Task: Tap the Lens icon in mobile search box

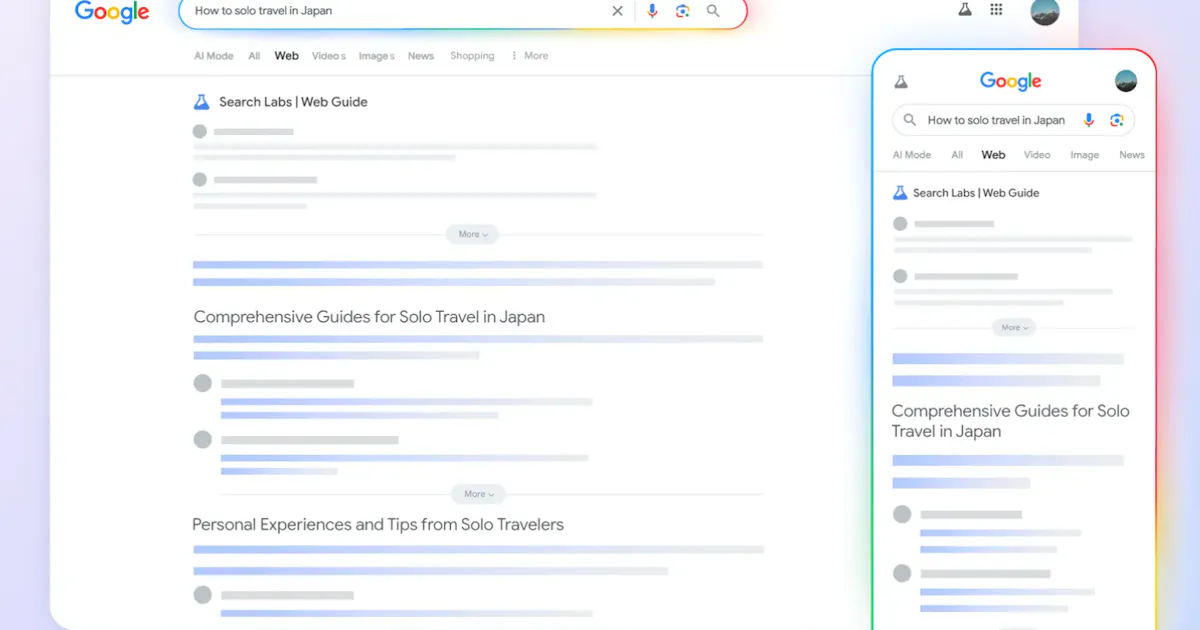Action: tap(1117, 120)
